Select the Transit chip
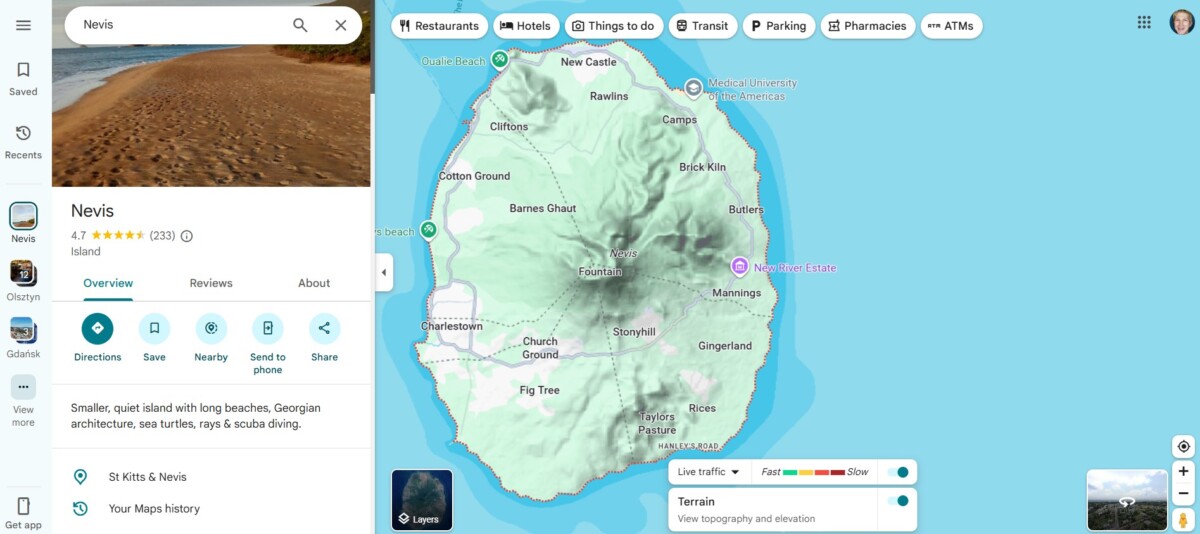 coord(703,26)
